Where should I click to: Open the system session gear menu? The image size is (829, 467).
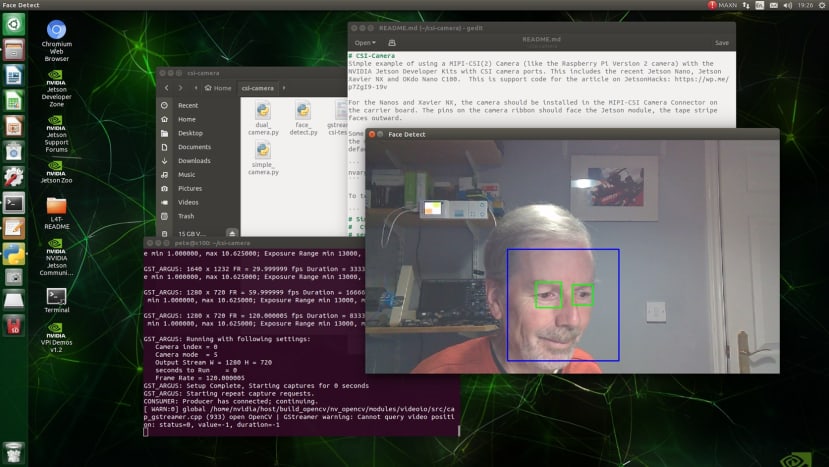pos(822,5)
